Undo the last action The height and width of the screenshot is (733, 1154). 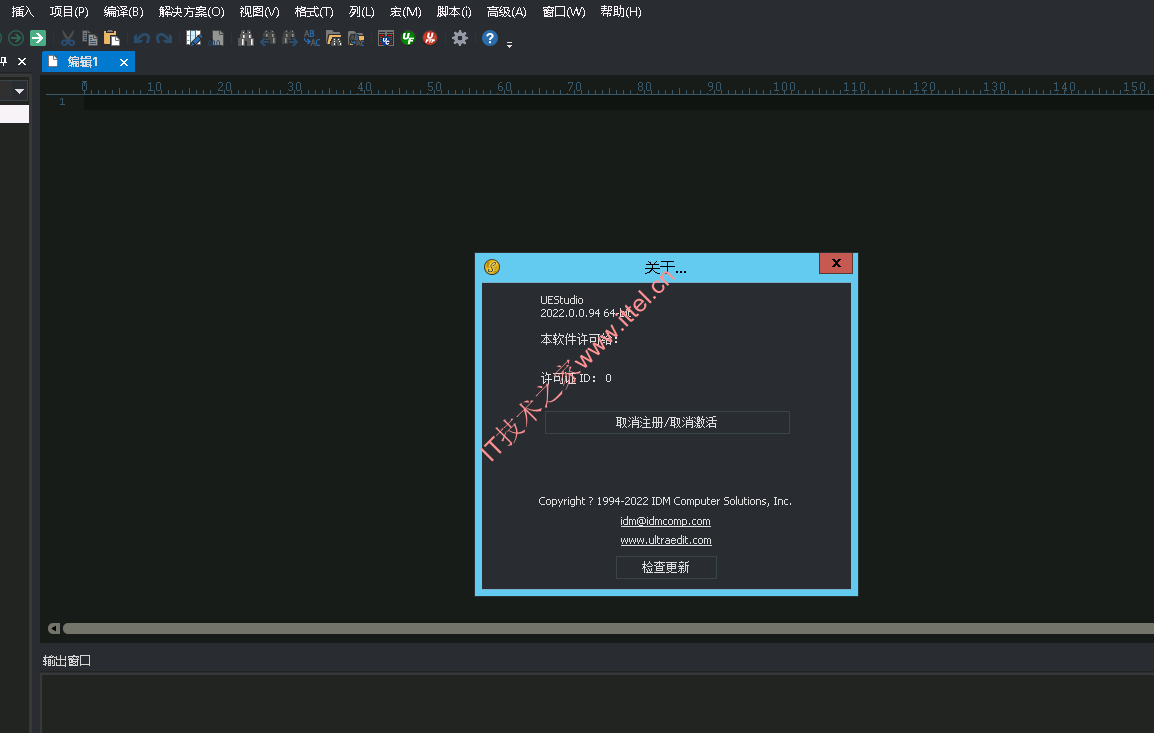click(x=142, y=38)
